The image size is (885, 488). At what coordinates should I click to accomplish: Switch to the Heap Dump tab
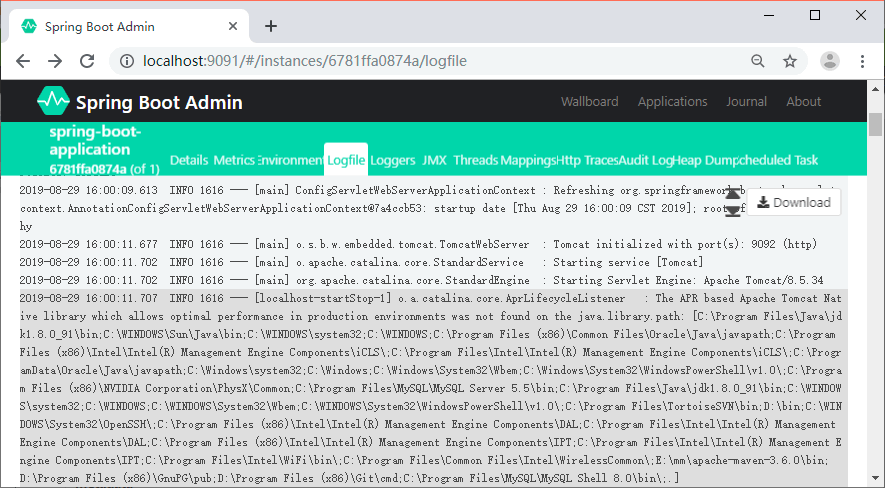pyautogui.click(x=705, y=160)
